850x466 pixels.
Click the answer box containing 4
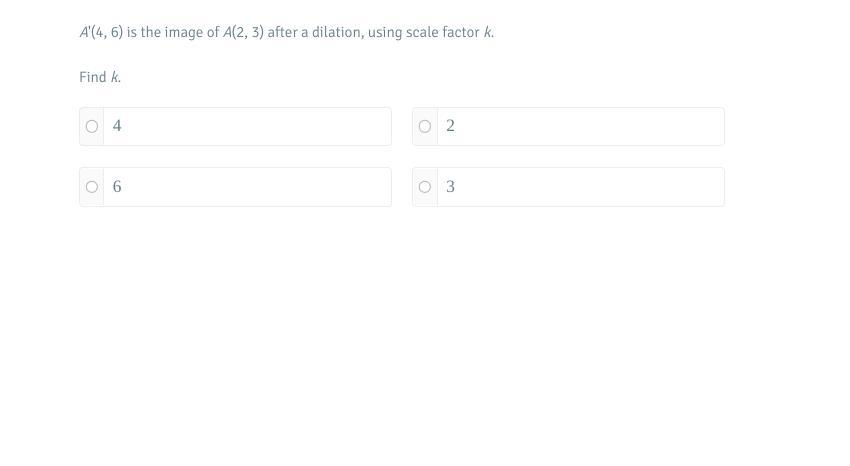tap(235, 126)
